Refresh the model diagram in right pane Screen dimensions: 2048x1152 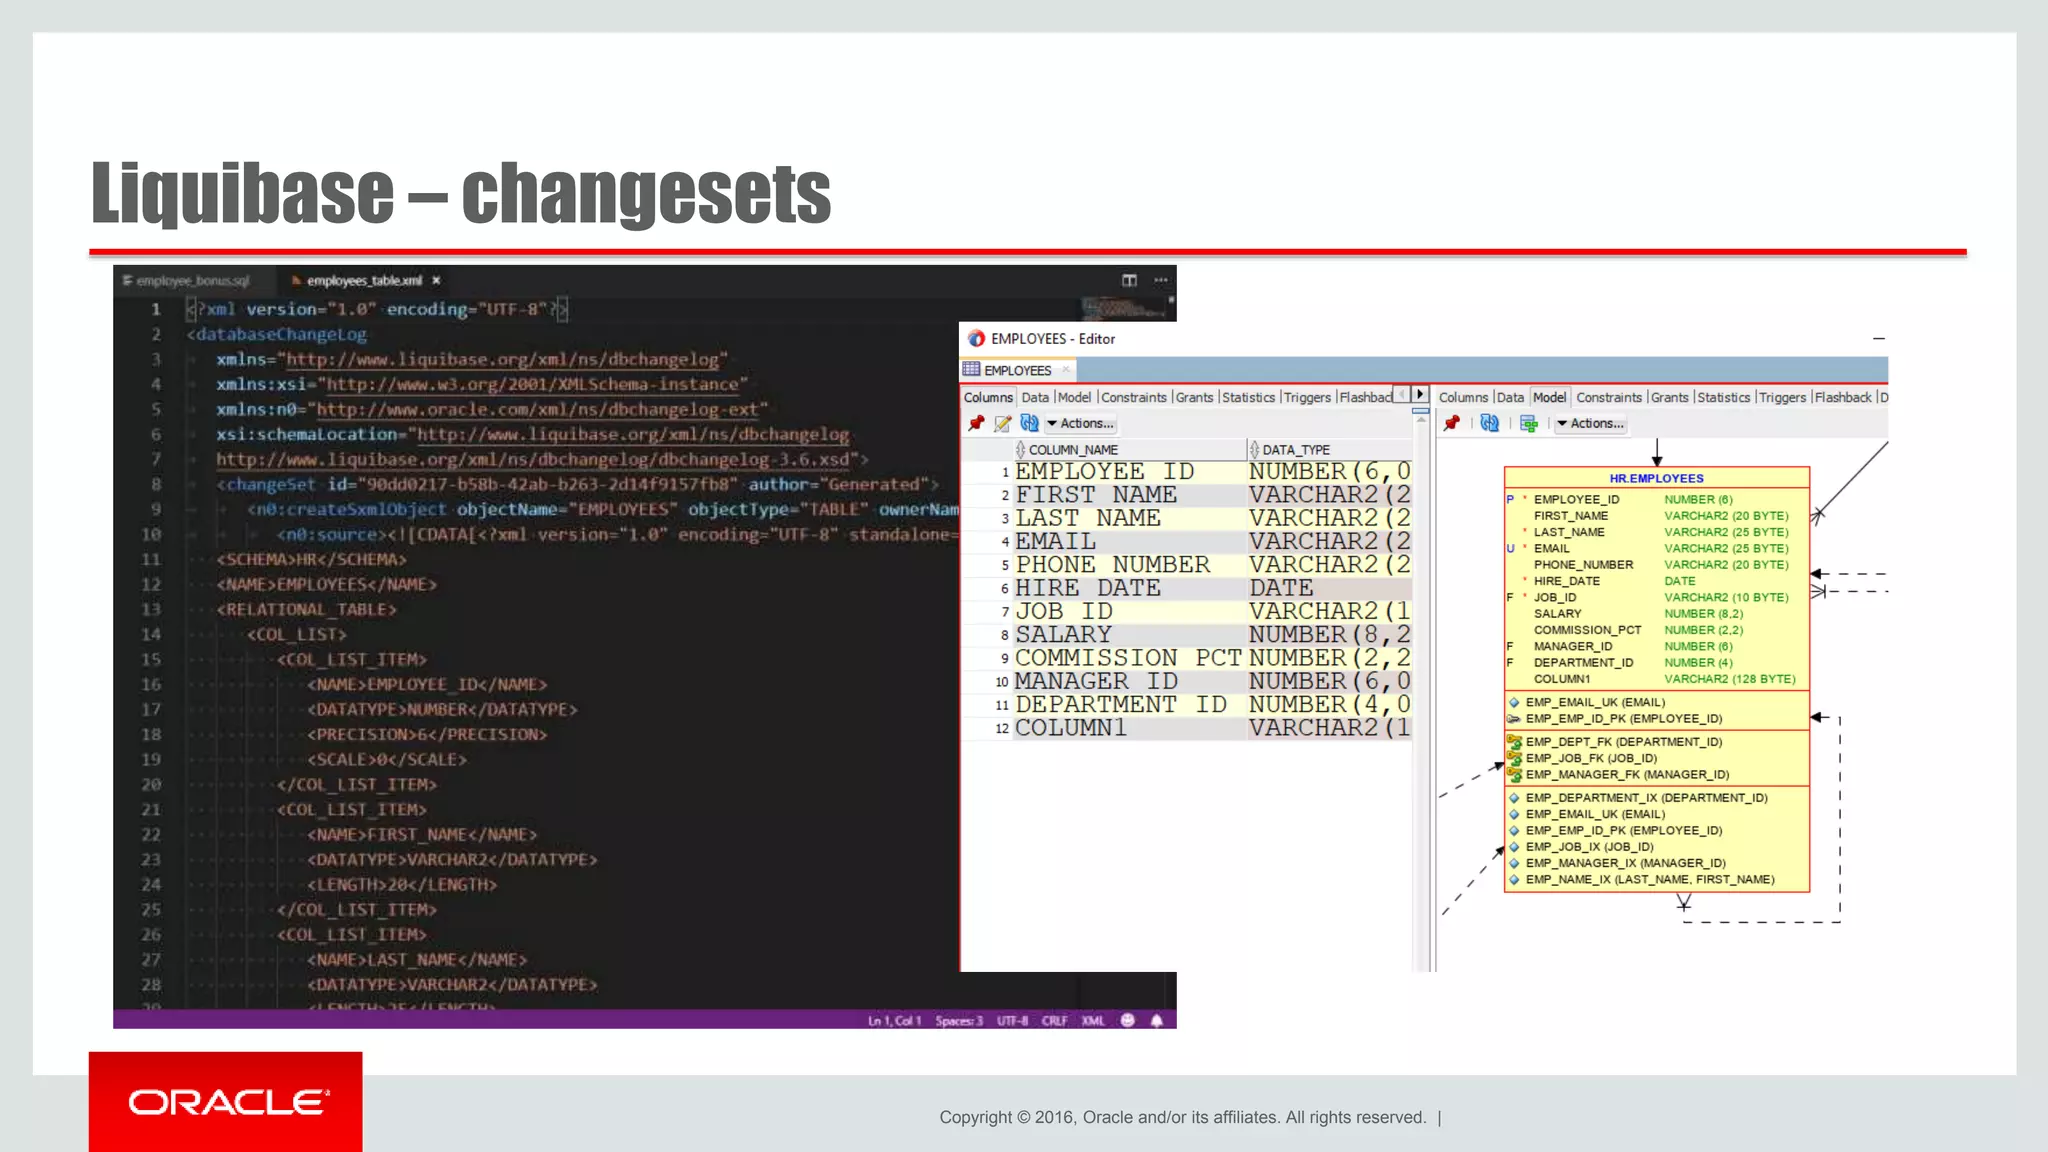(1490, 424)
